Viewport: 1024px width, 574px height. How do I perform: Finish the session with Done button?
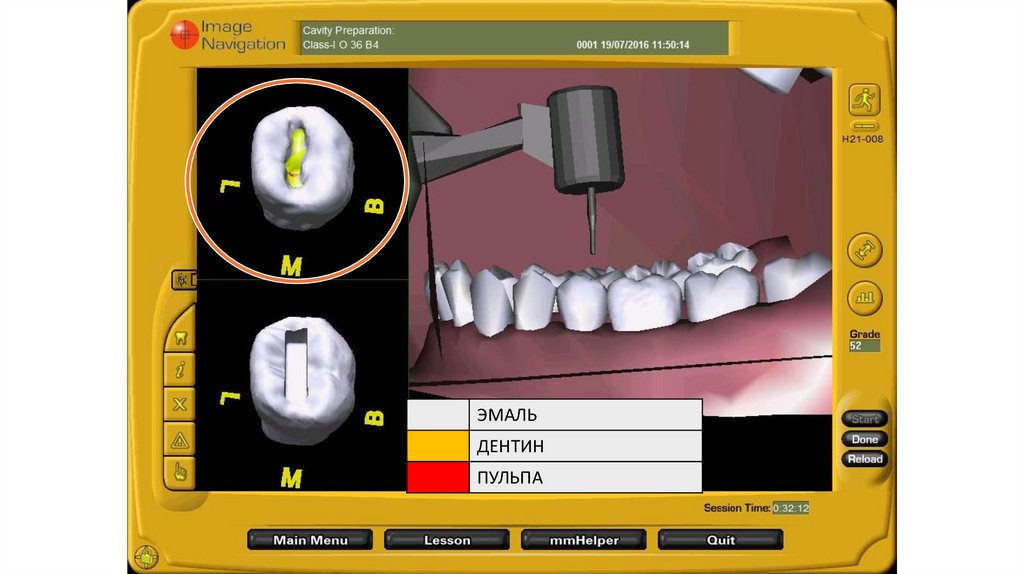864,439
